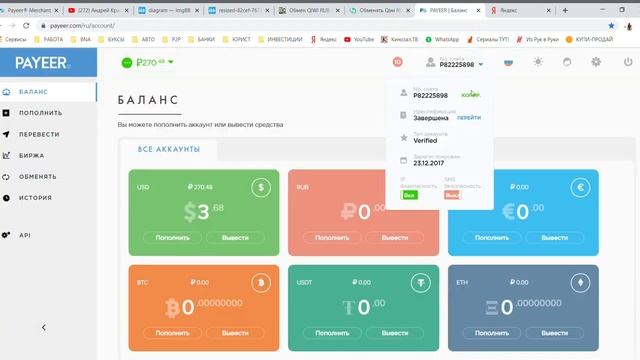This screenshot has width=640, height=360.
Task: Open the ЮРИСТ bookmarks folder
Action: click(x=237, y=39)
